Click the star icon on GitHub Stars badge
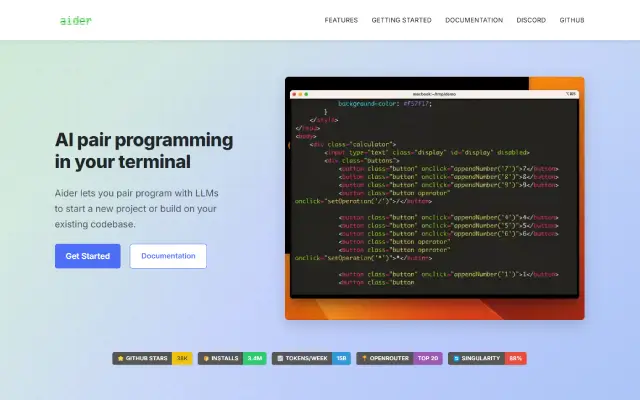The image size is (640, 400). (x=120, y=358)
